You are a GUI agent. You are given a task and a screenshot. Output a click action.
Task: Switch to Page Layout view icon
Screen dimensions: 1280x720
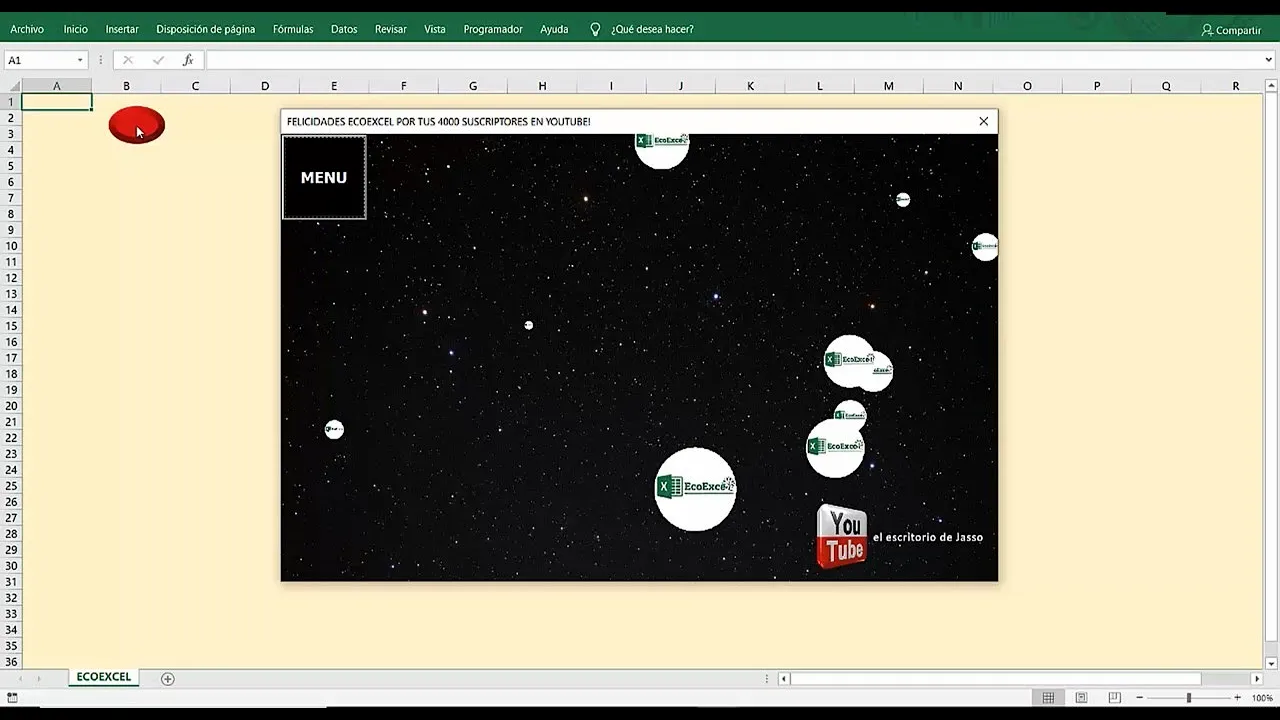tap(1081, 698)
